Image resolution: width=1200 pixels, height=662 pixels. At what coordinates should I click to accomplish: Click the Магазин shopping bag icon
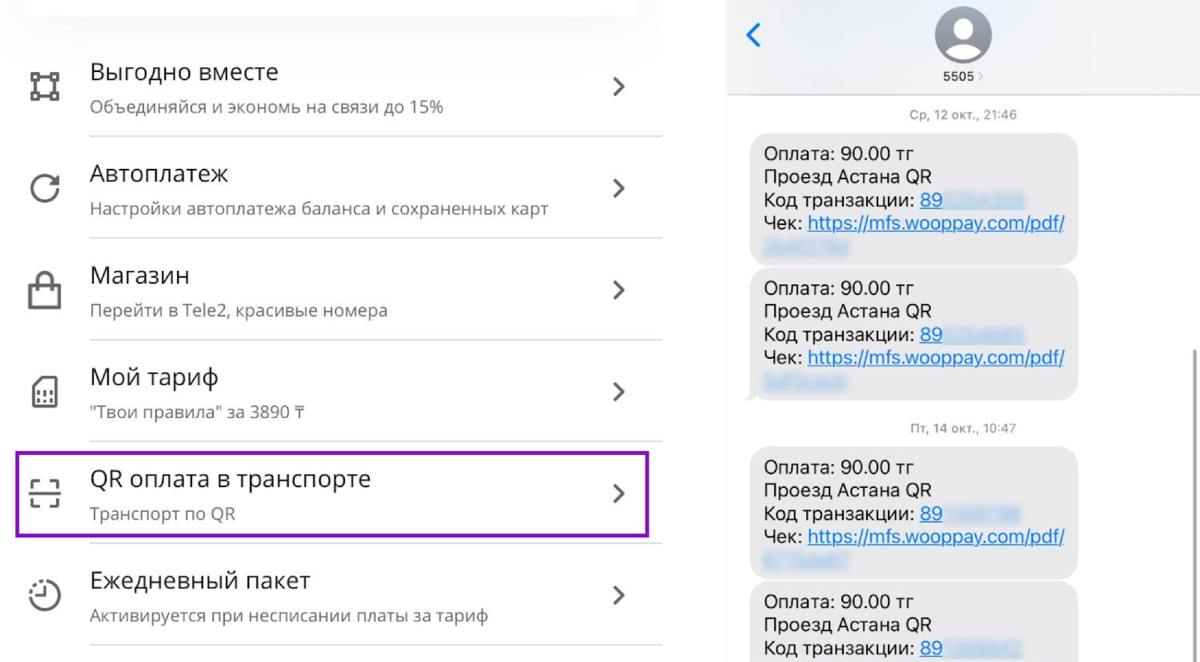45,291
